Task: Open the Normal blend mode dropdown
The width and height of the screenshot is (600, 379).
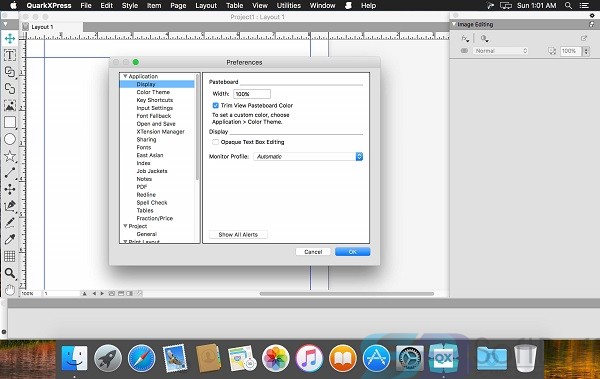Action: point(500,51)
